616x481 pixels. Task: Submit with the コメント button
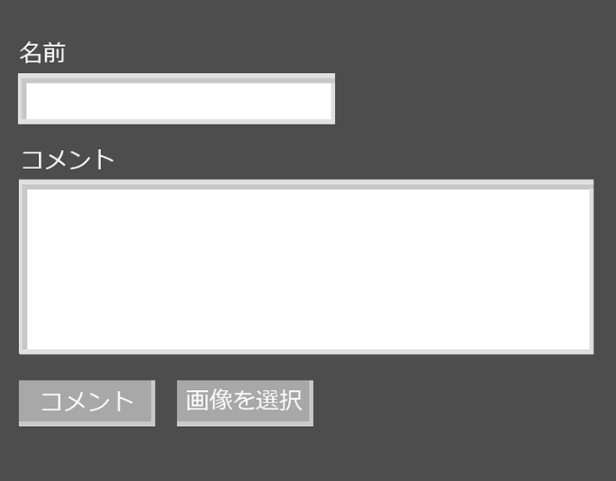[x=87, y=403]
